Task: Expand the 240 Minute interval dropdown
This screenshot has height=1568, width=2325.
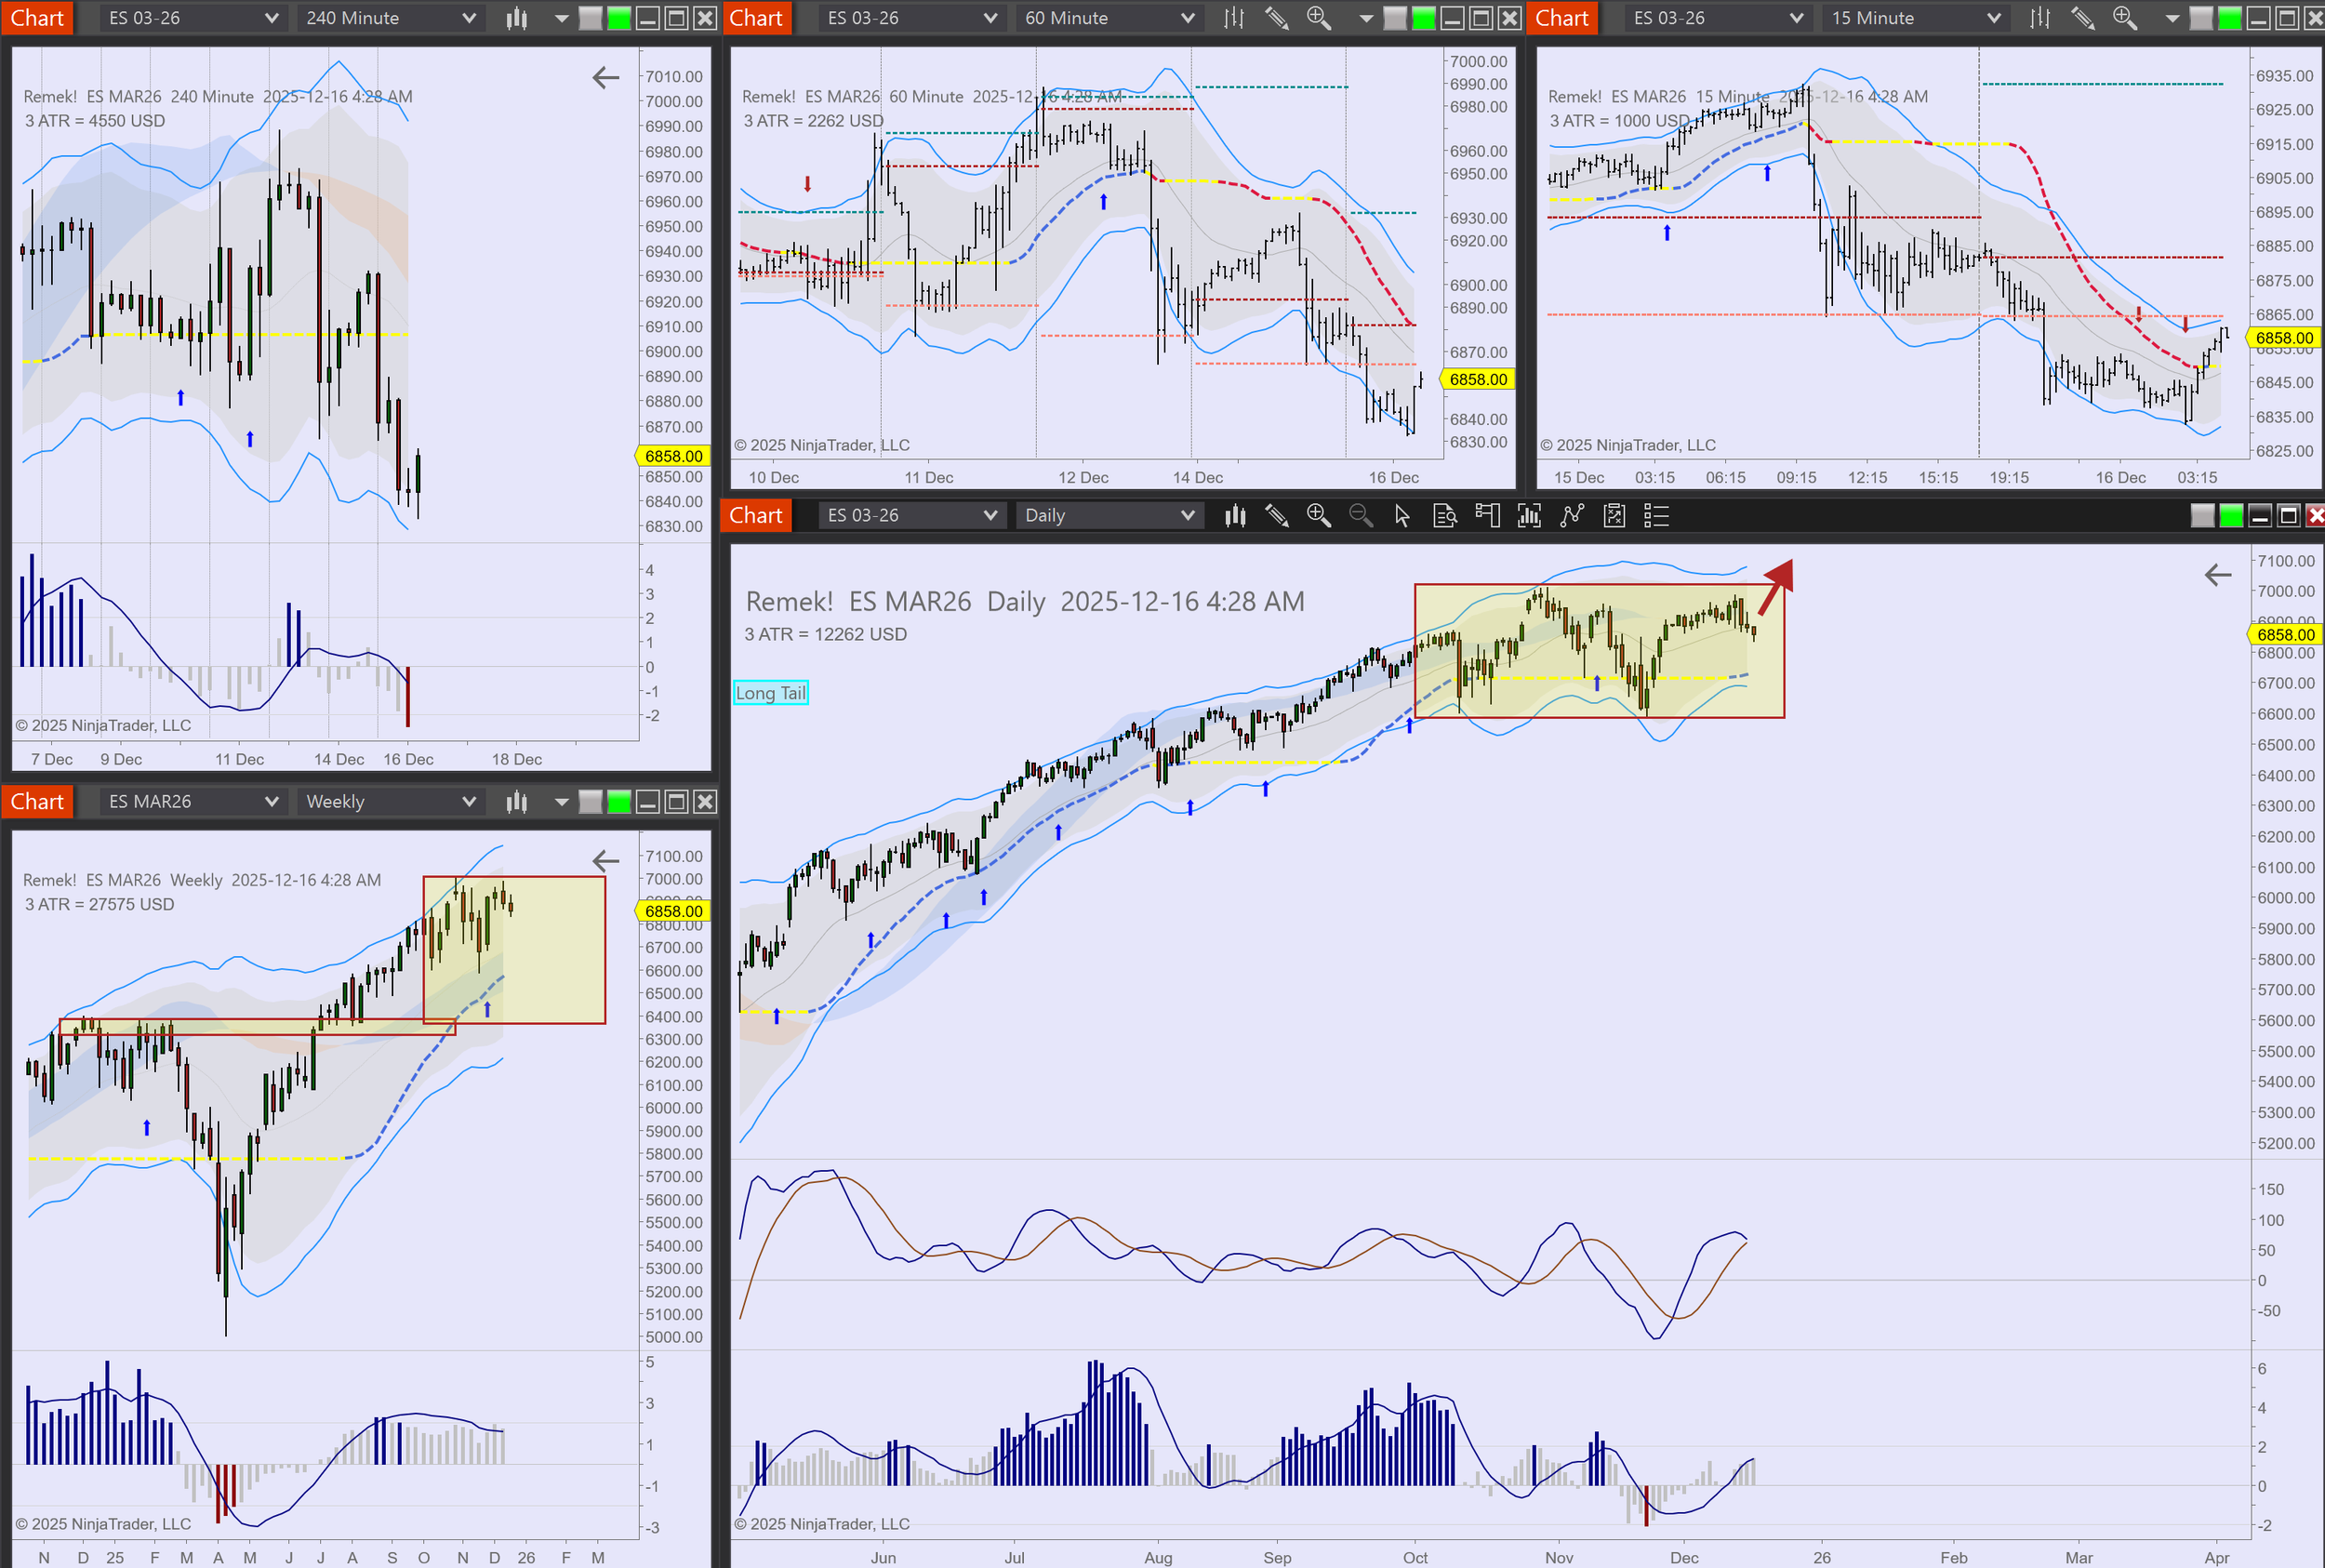Action: (x=468, y=18)
